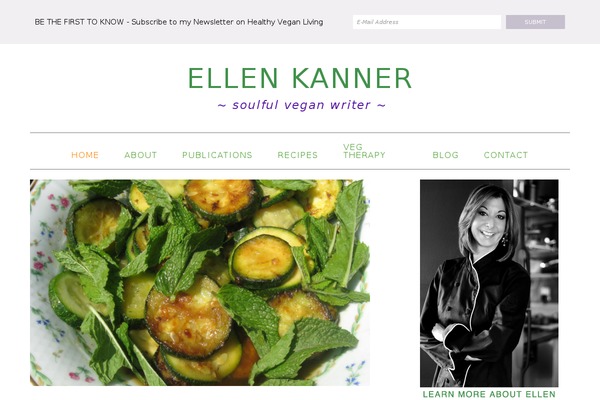The width and height of the screenshot is (600, 400).
Task: Open the zucchini and mint dish image
Action: click(200, 282)
